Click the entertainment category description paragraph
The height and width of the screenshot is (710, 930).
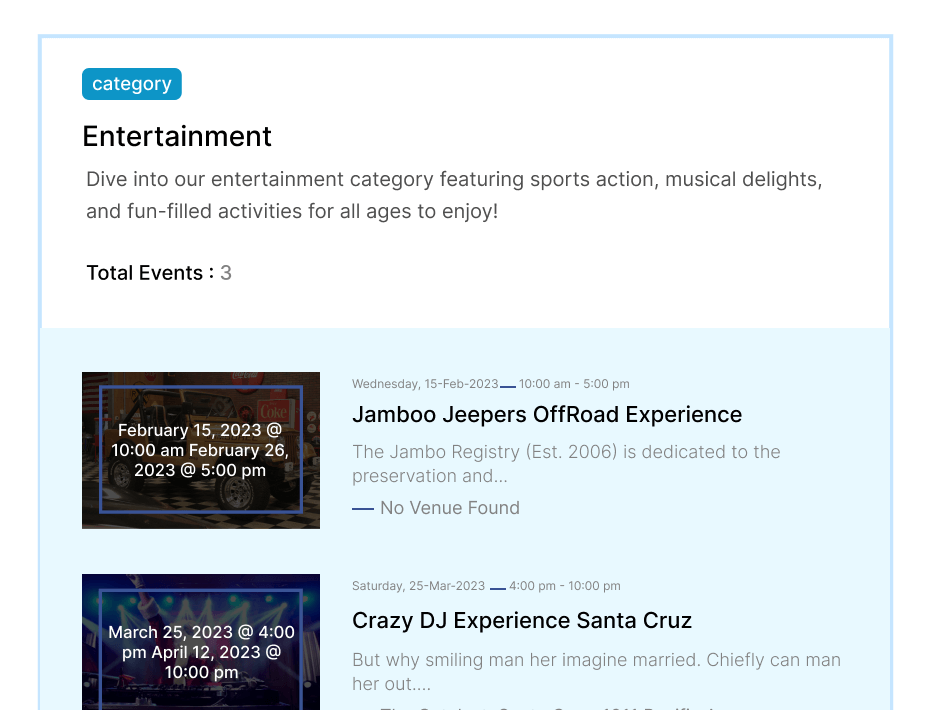(x=454, y=195)
